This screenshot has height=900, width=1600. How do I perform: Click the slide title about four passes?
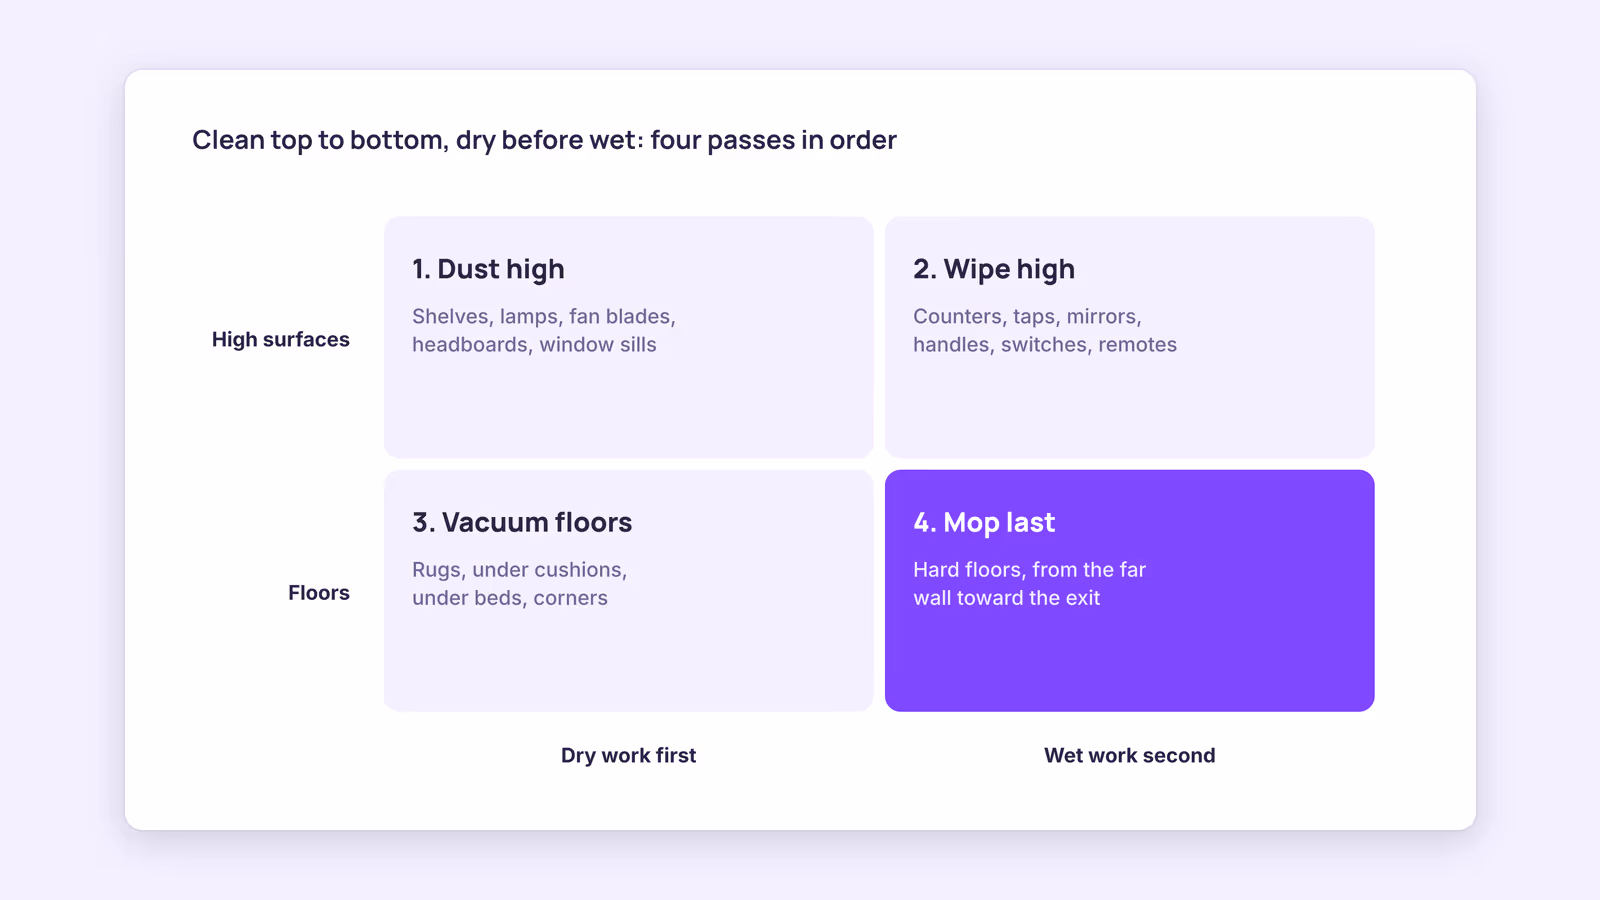544,140
